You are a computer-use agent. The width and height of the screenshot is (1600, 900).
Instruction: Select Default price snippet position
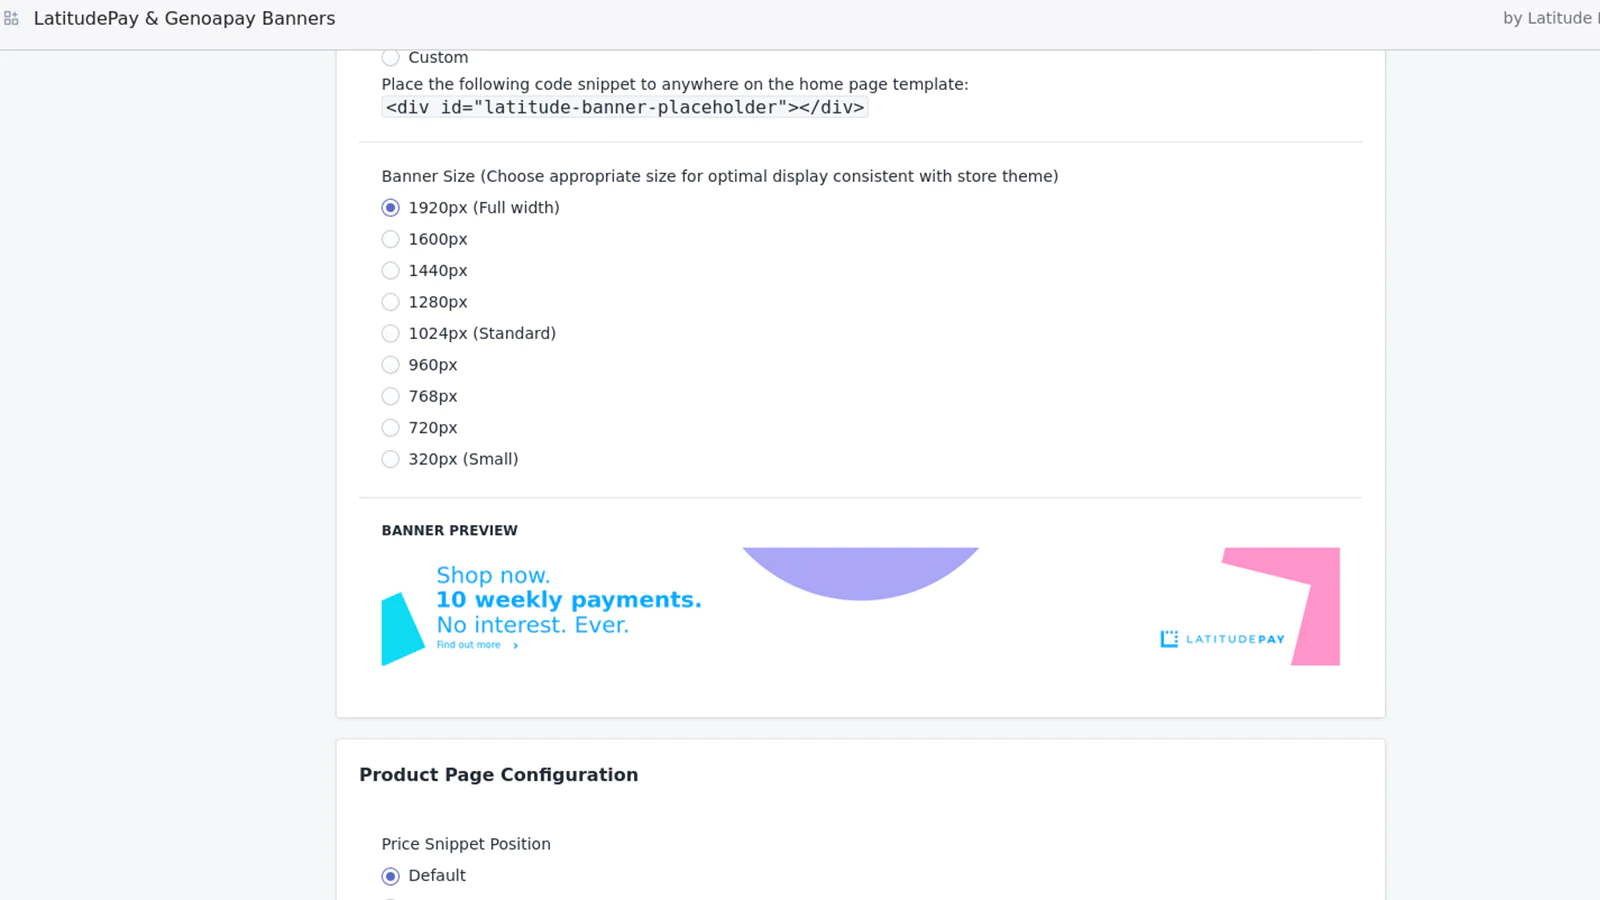391,876
